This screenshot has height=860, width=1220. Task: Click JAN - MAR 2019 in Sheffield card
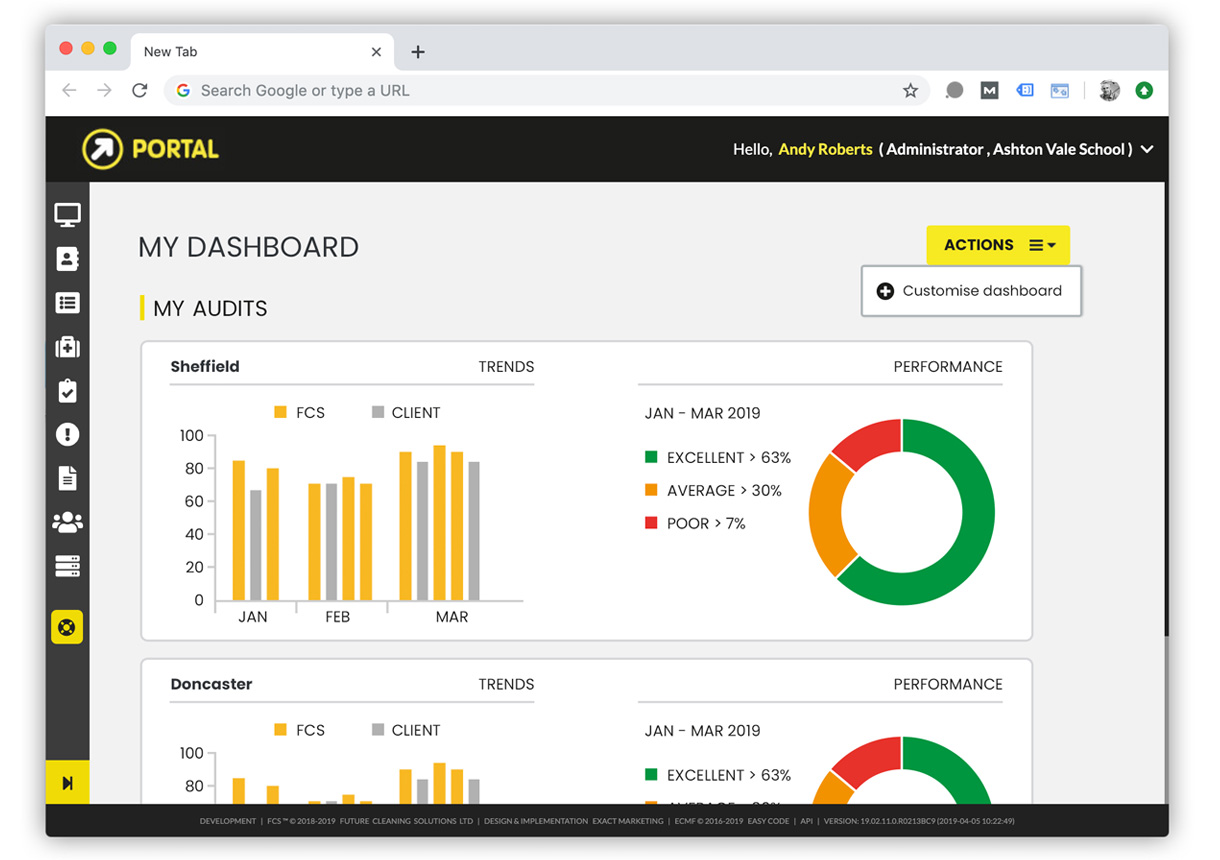point(702,413)
